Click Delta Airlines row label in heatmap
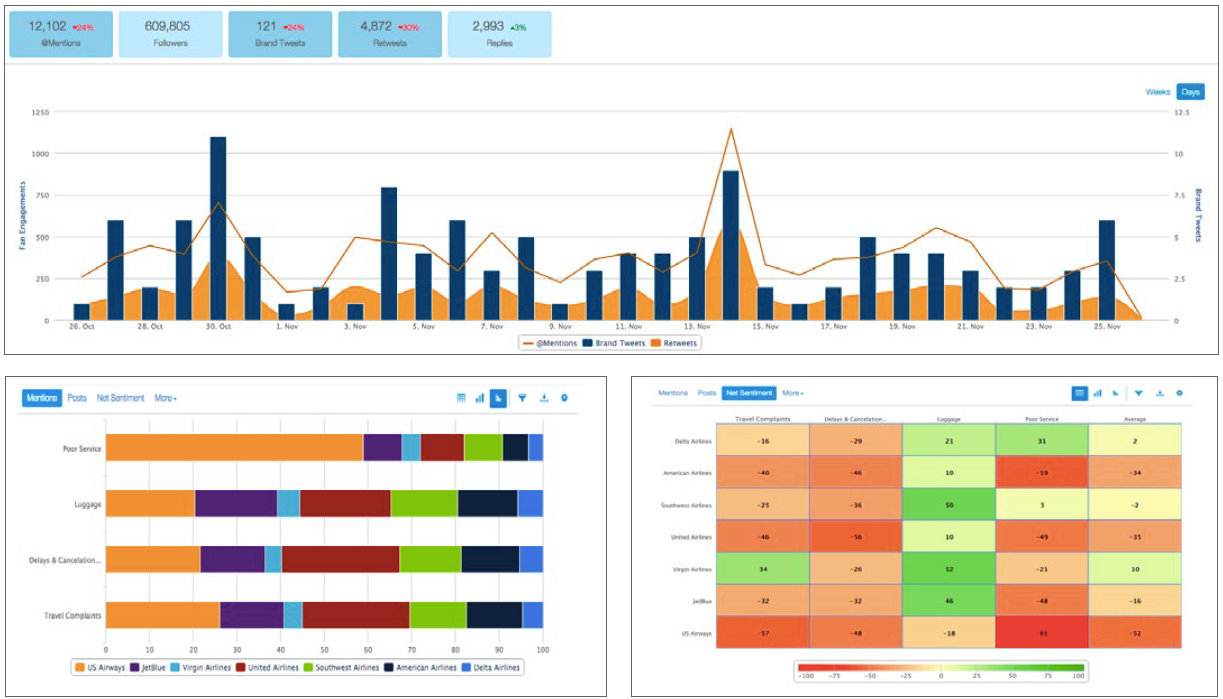Image resolution: width=1223 pixels, height=699 pixels. click(693, 440)
